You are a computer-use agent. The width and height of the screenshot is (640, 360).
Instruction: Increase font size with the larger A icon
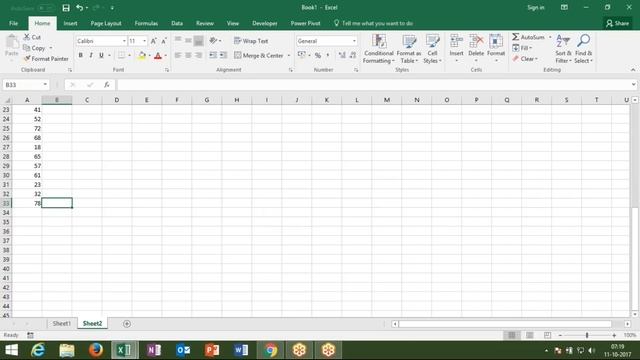153,41
